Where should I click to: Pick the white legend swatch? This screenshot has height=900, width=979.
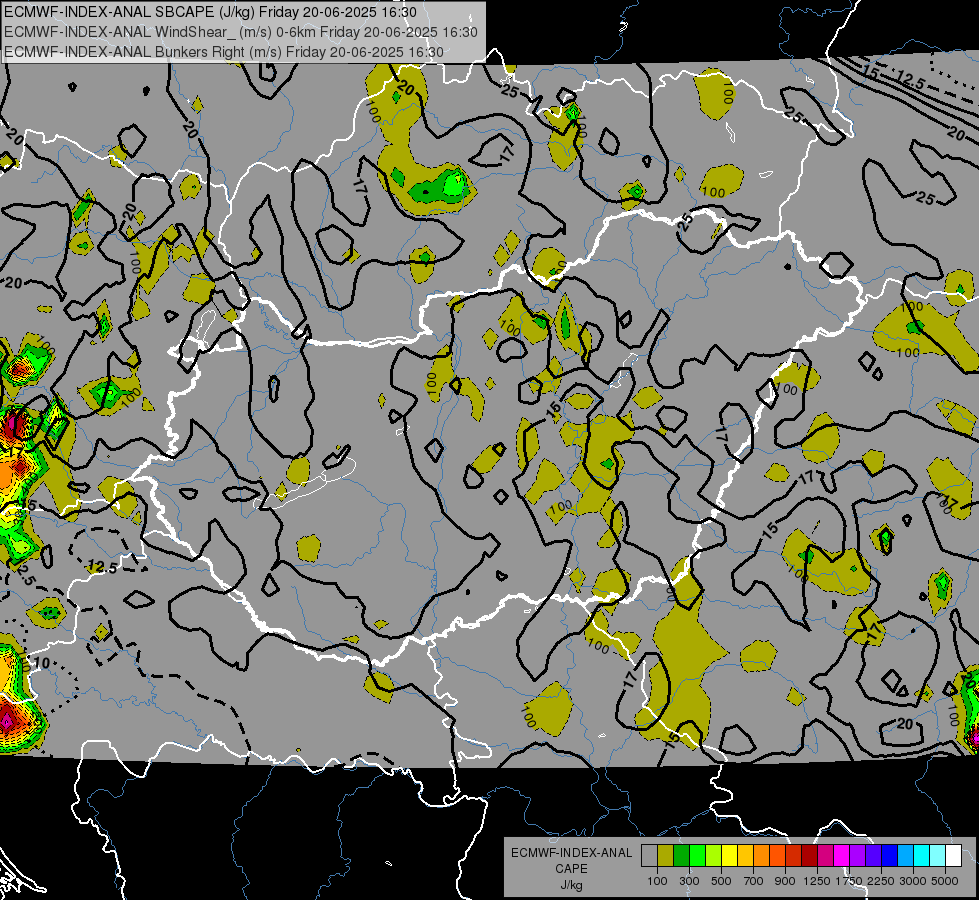point(954,856)
